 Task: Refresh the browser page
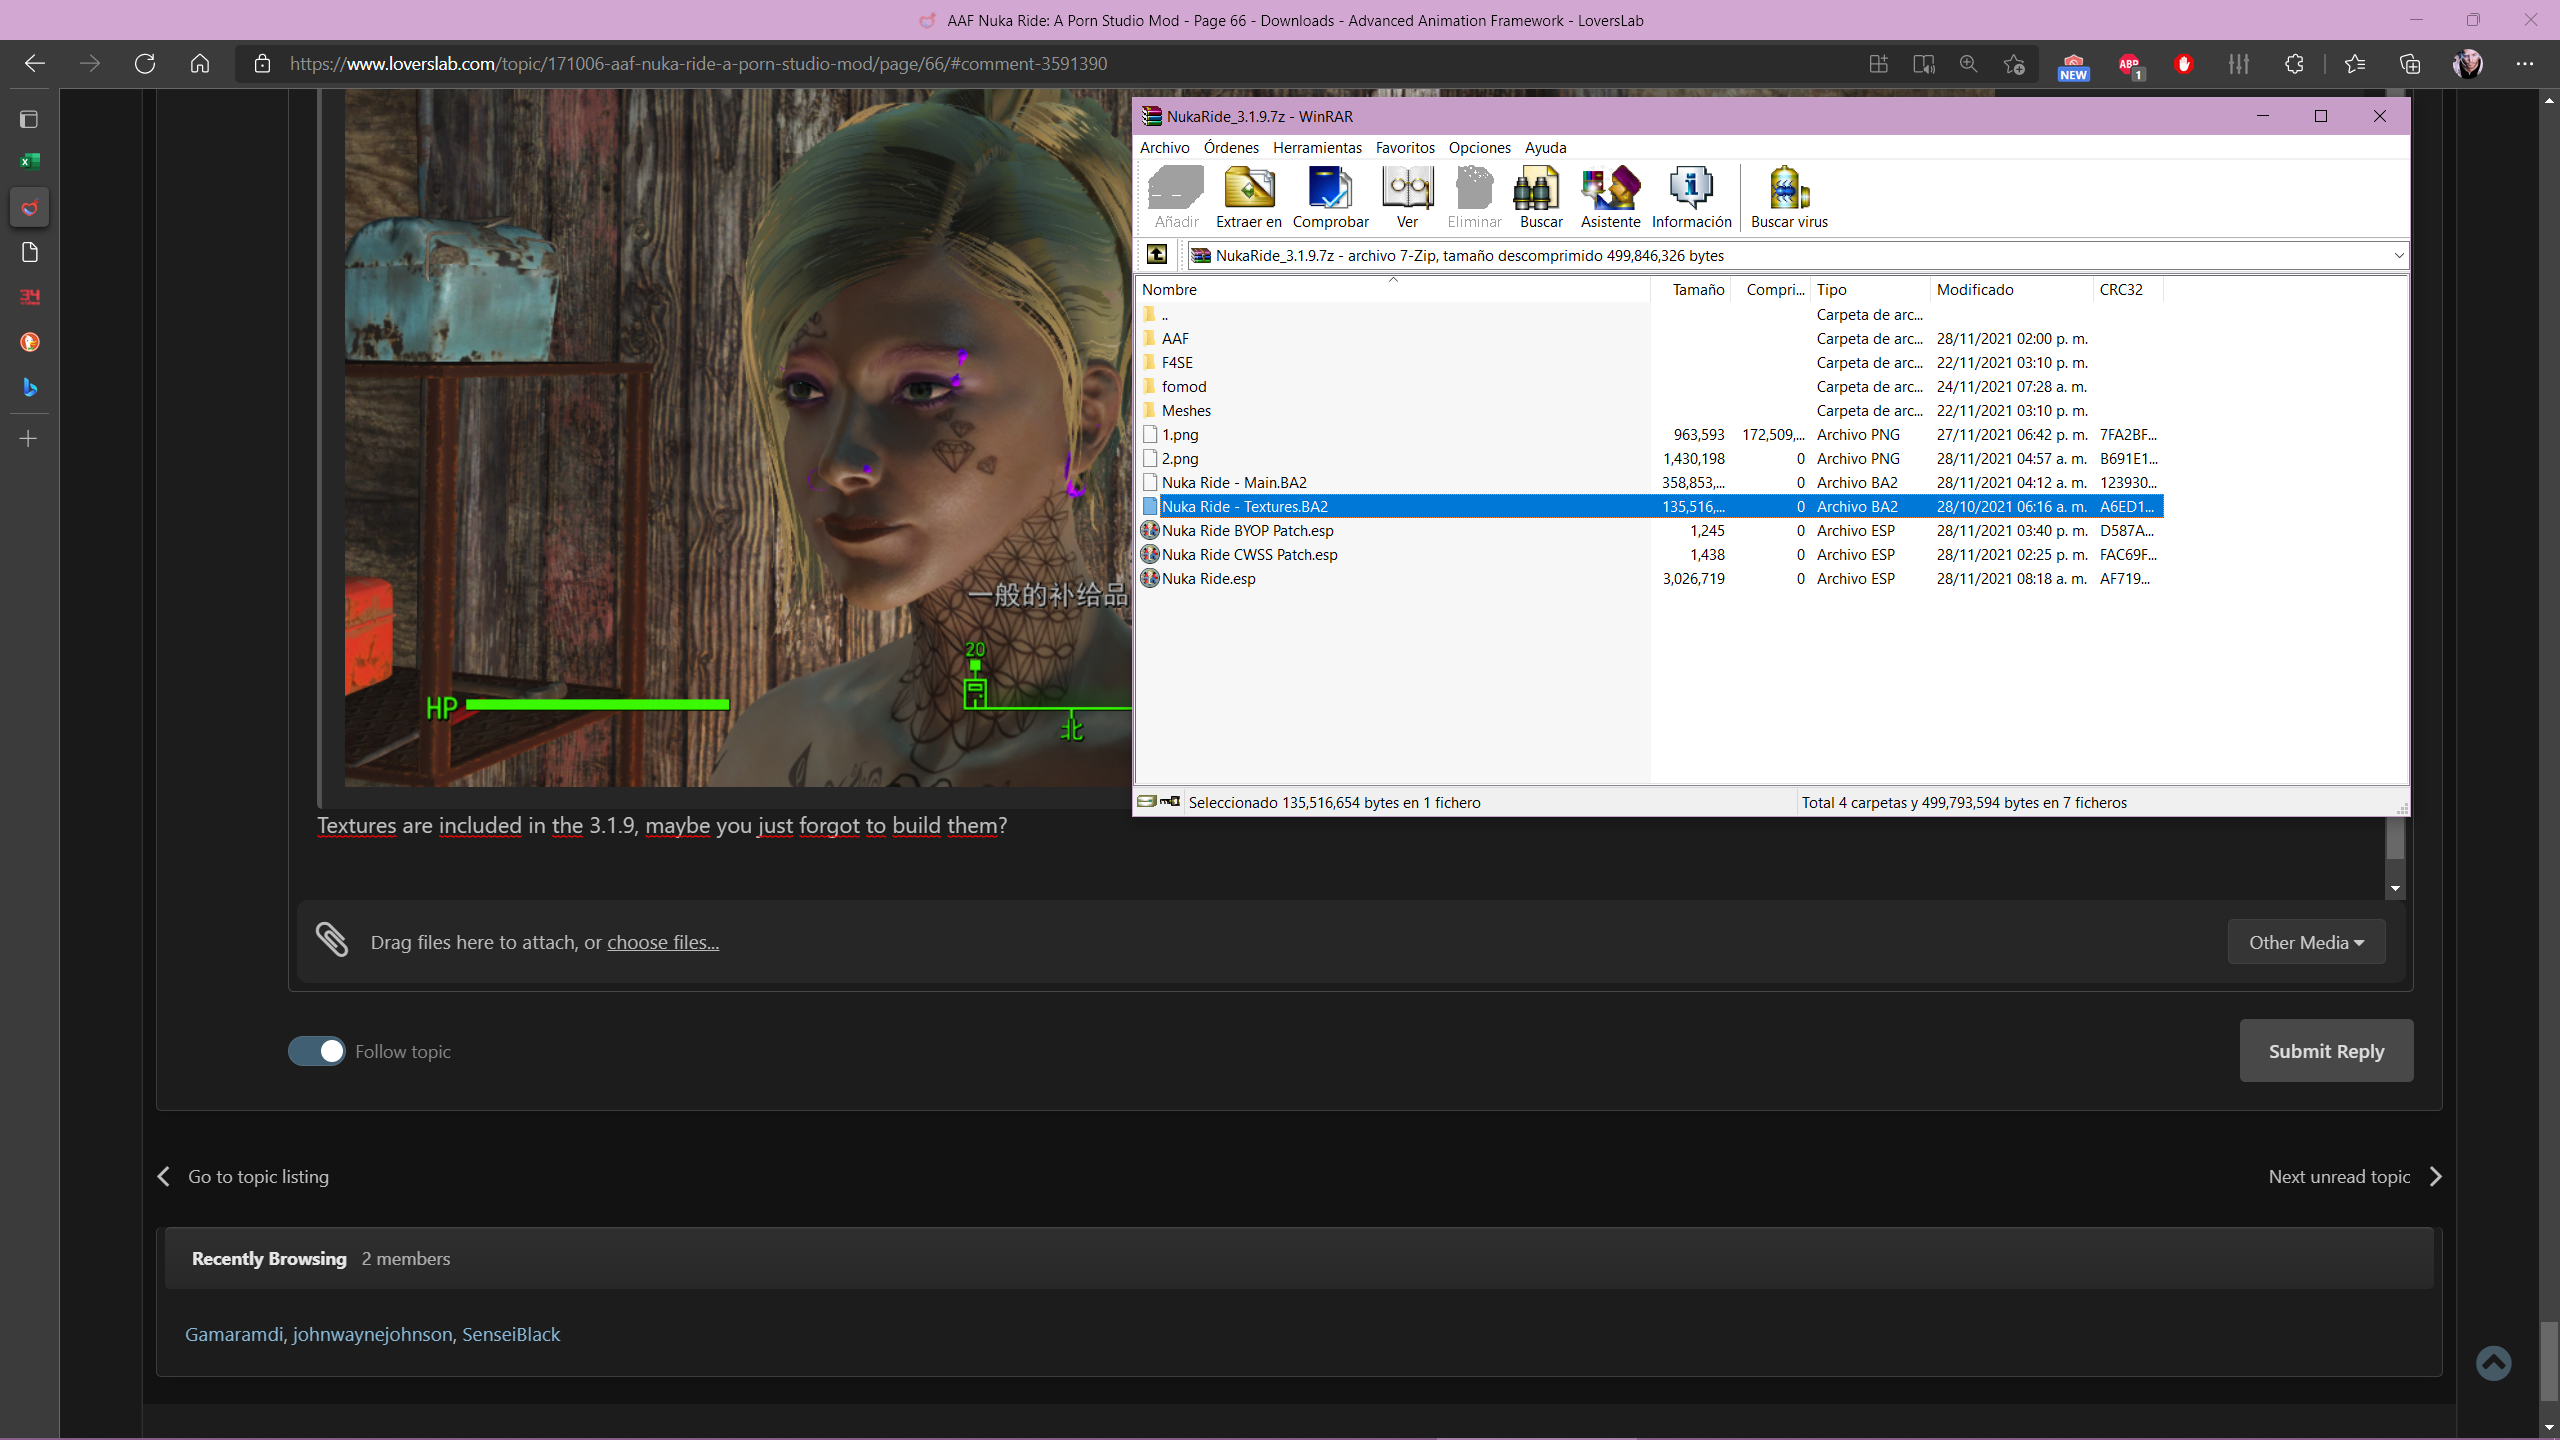click(145, 64)
